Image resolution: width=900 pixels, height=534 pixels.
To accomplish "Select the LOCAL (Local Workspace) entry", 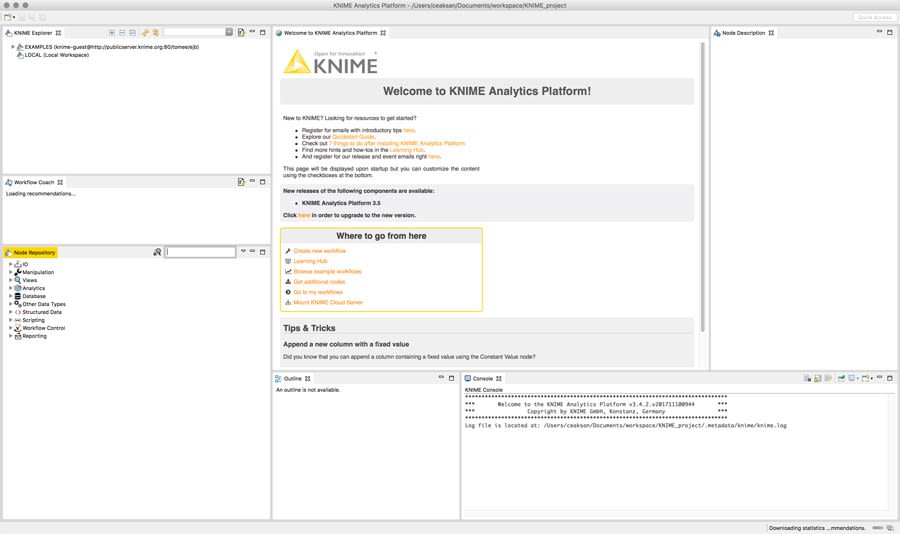I will point(56,55).
